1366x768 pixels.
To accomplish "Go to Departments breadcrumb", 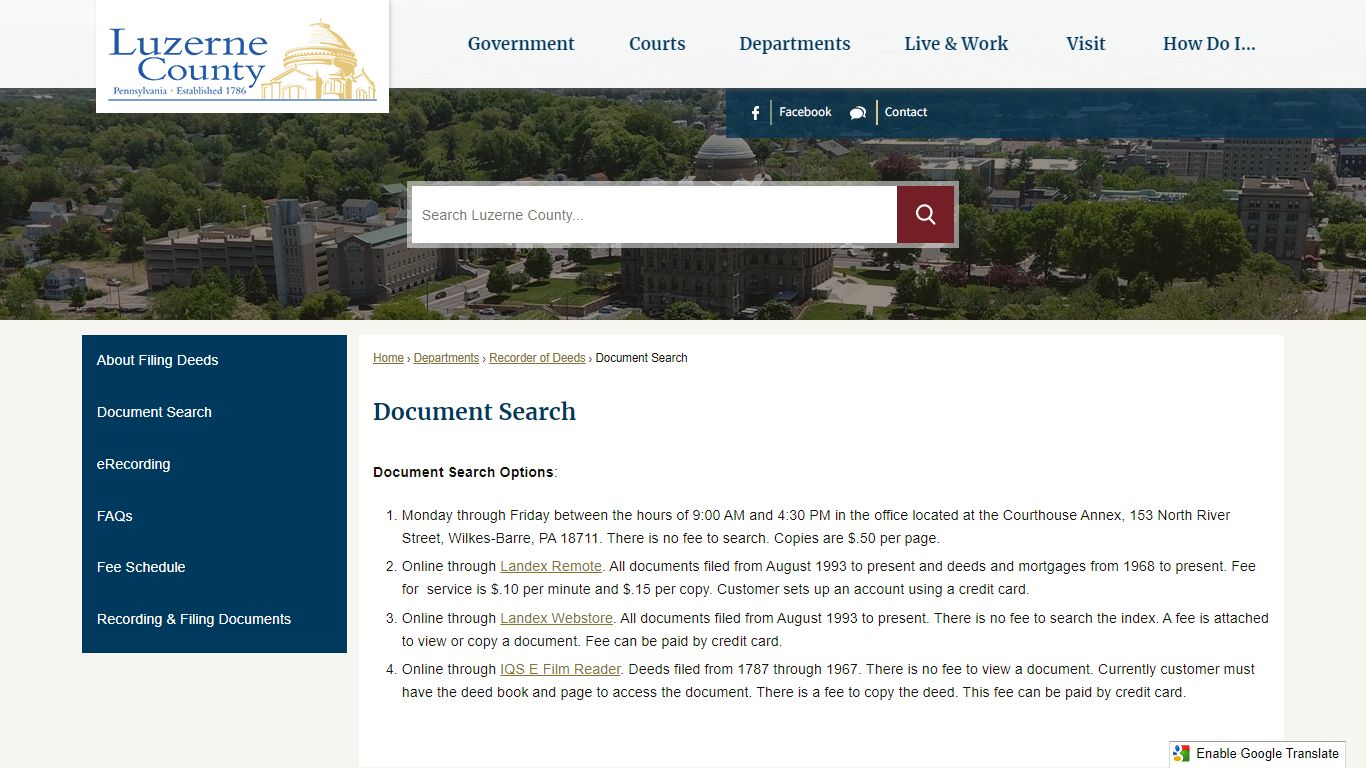I will click(446, 358).
